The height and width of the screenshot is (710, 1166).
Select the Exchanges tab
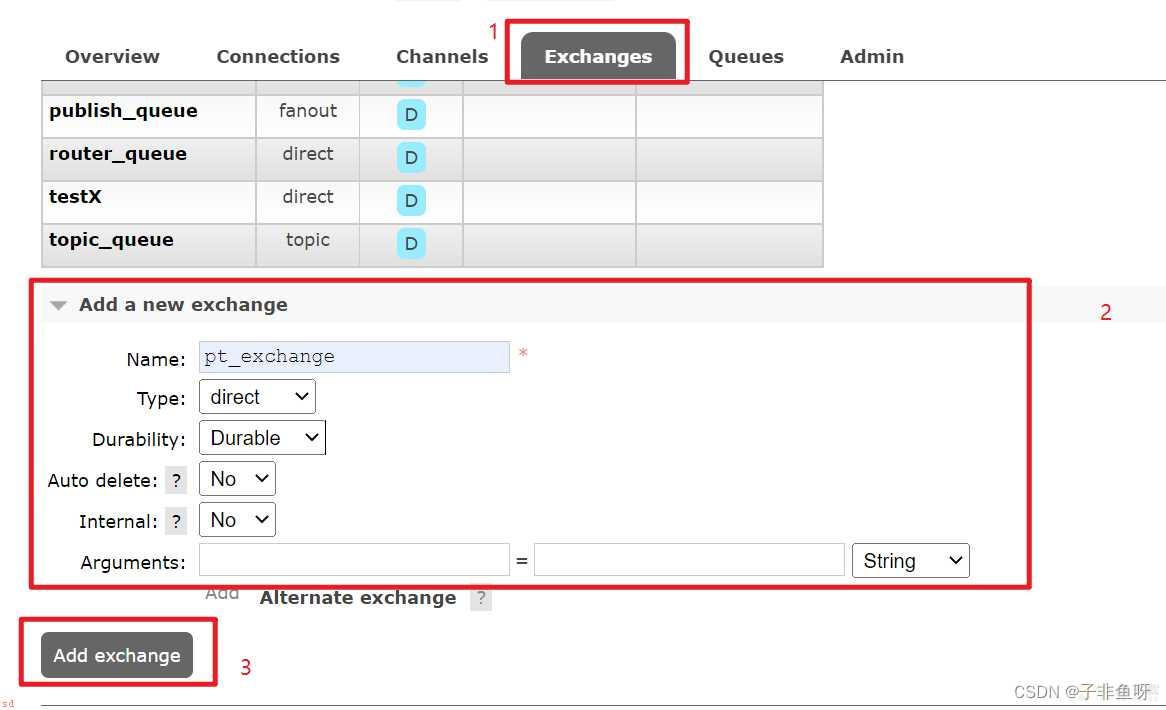[x=598, y=56]
